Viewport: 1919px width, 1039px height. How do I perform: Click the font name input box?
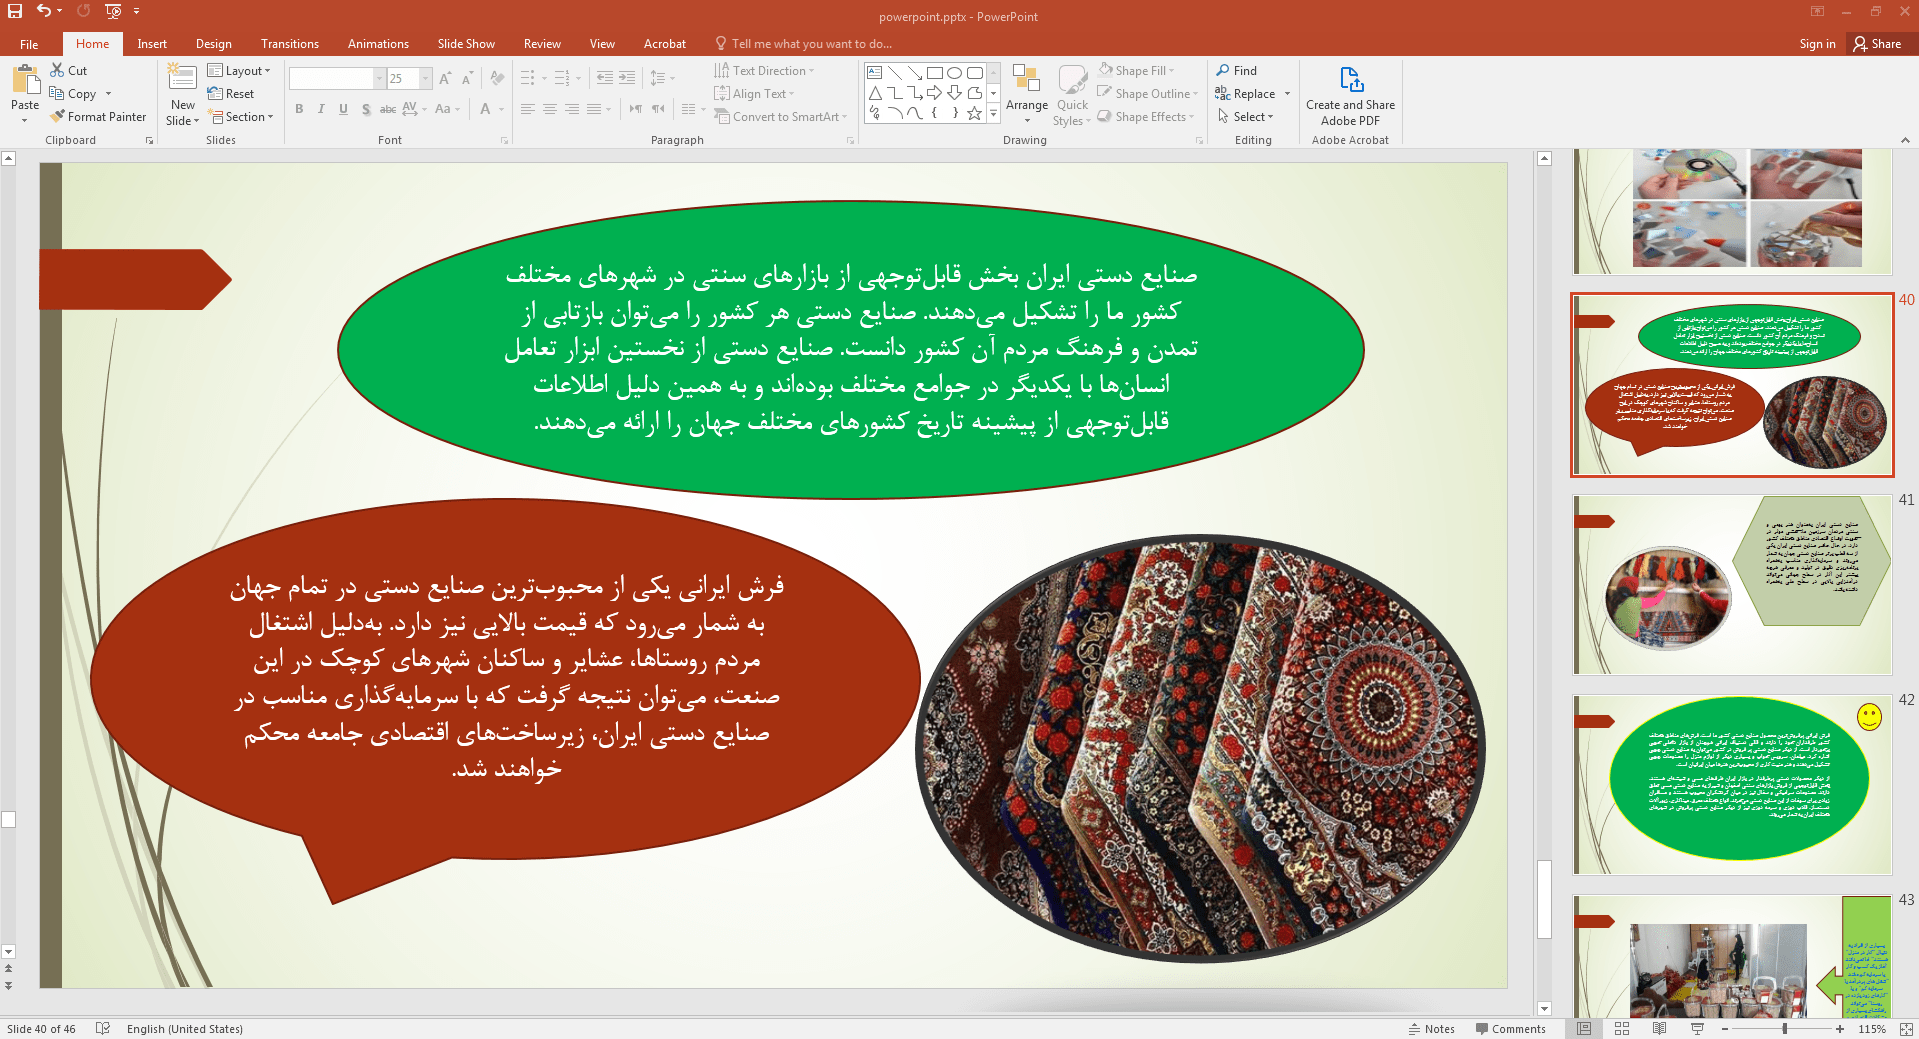(x=331, y=78)
